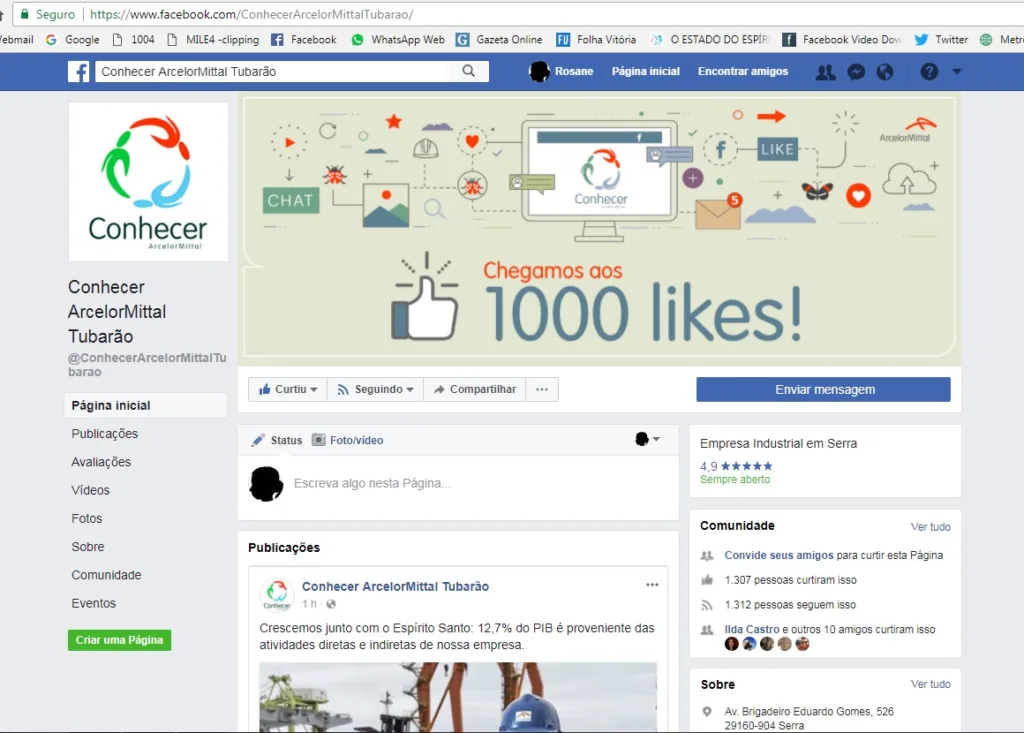
Task: Open Publicações in the left sidebar
Action: pyautogui.click(x=104, y=434)
